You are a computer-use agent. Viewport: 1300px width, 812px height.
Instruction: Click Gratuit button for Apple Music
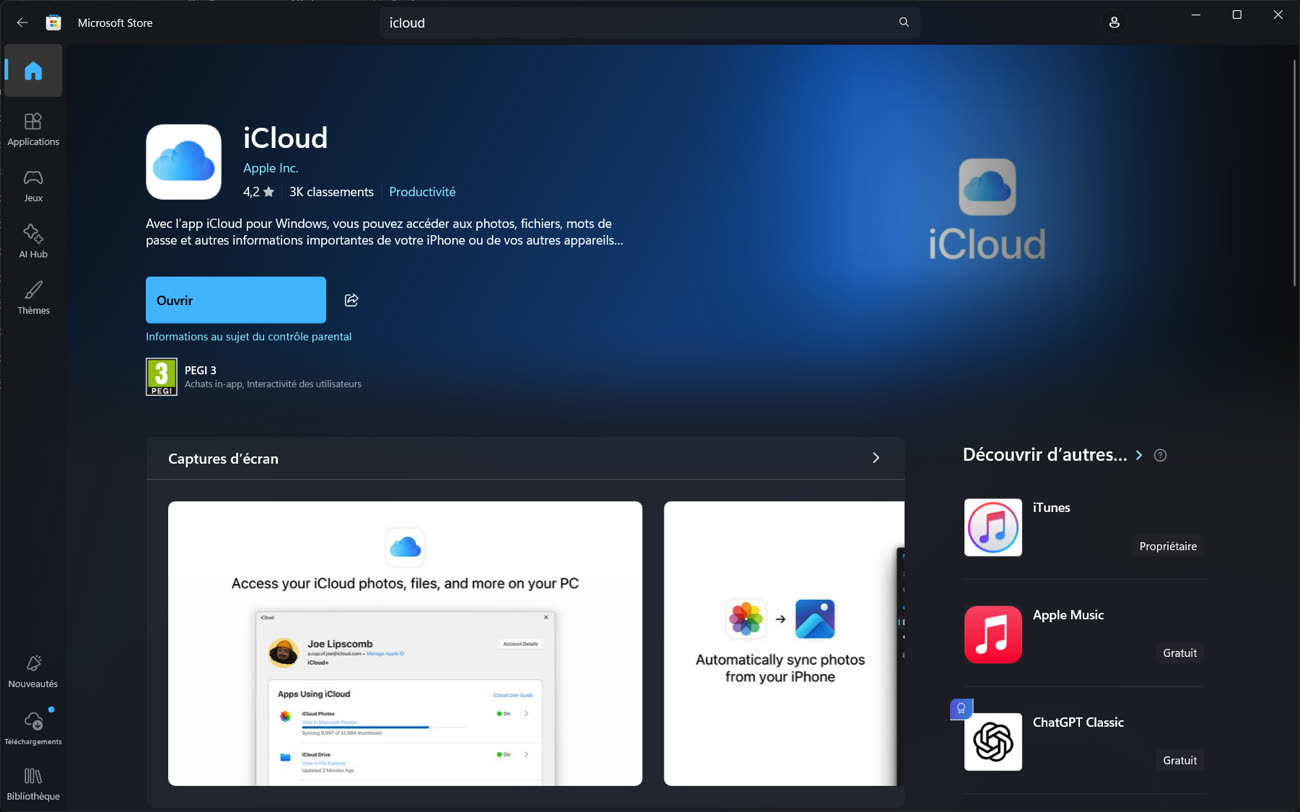[x=1180, y=653]
